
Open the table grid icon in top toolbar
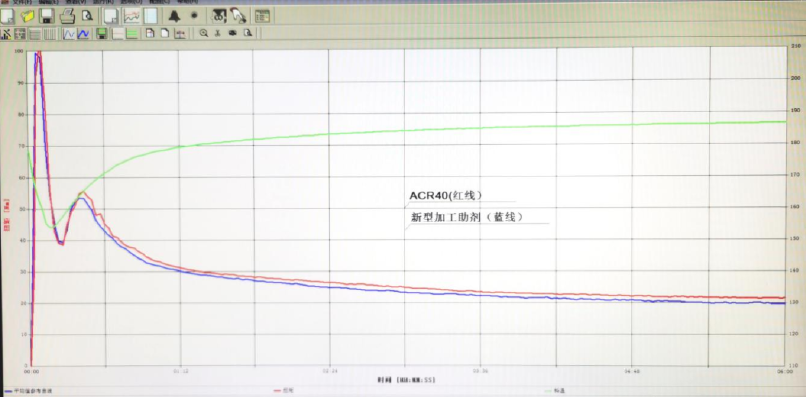tap(262, 16)
